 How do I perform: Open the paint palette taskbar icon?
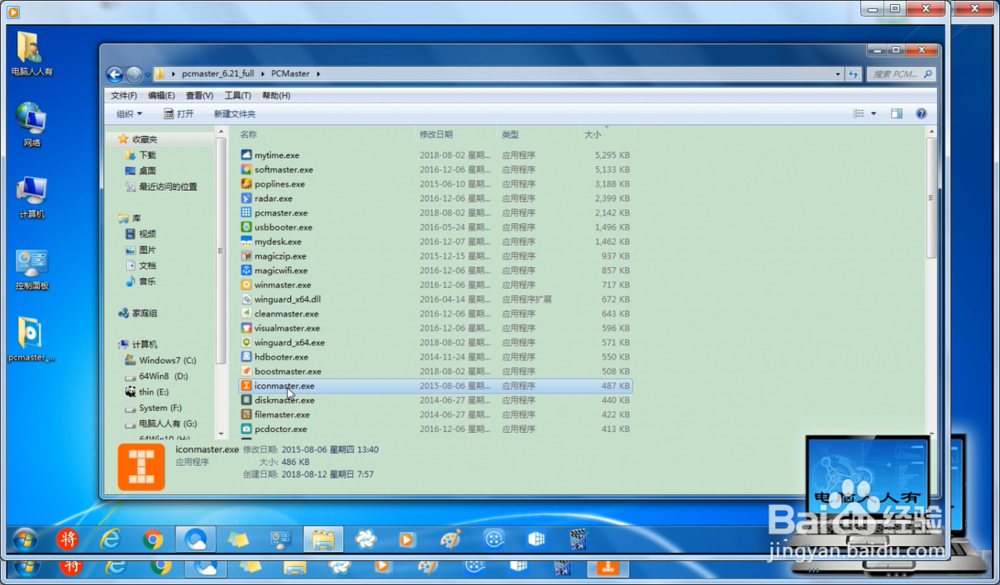(450, 540)
